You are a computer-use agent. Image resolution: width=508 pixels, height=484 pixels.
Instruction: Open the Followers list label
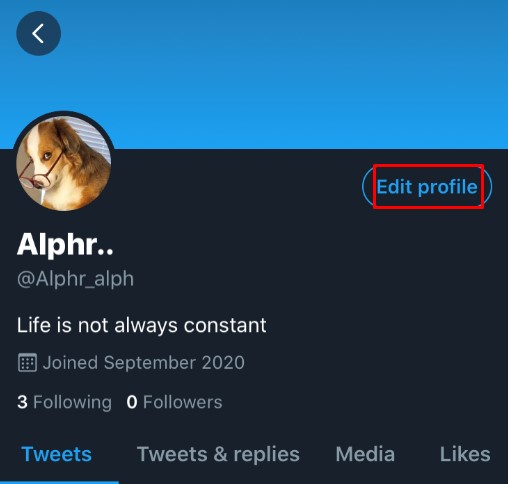pos(183,402)
